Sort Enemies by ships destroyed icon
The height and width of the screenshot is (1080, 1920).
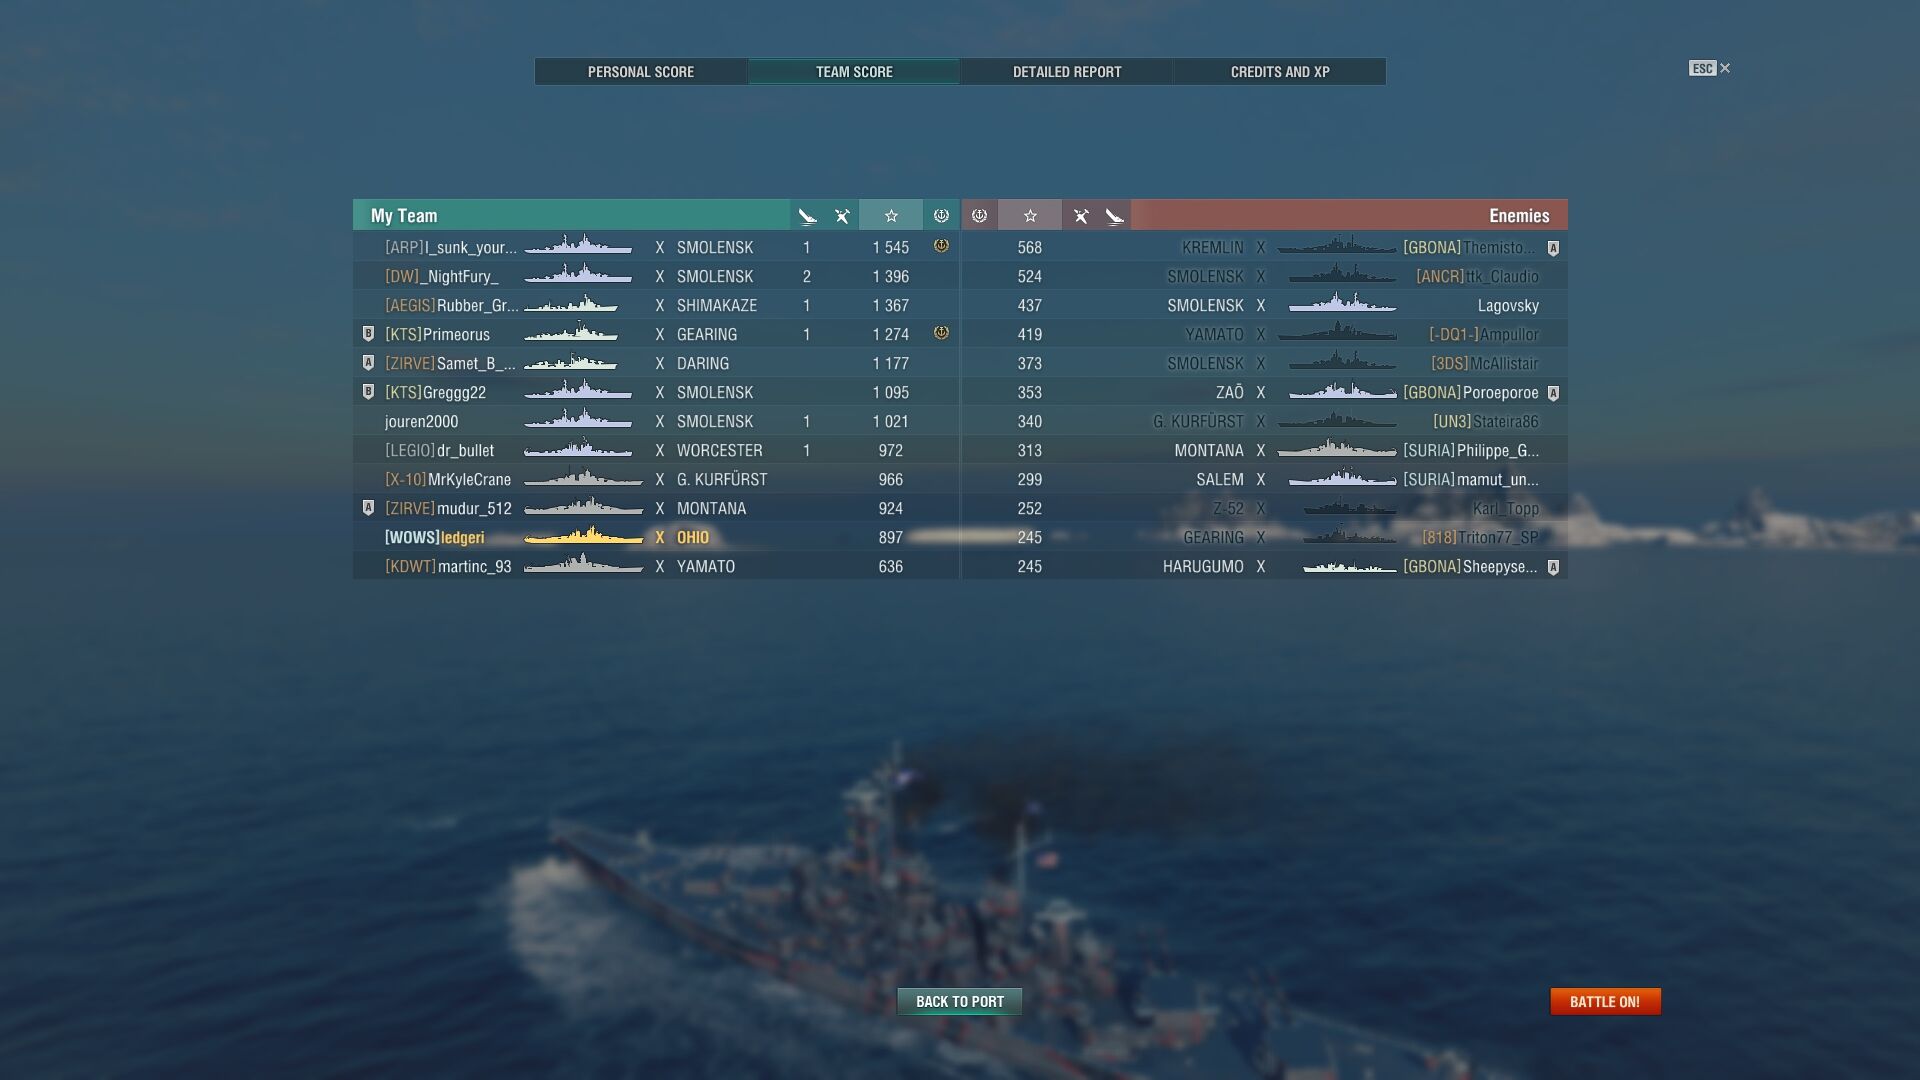(1114, 216)
